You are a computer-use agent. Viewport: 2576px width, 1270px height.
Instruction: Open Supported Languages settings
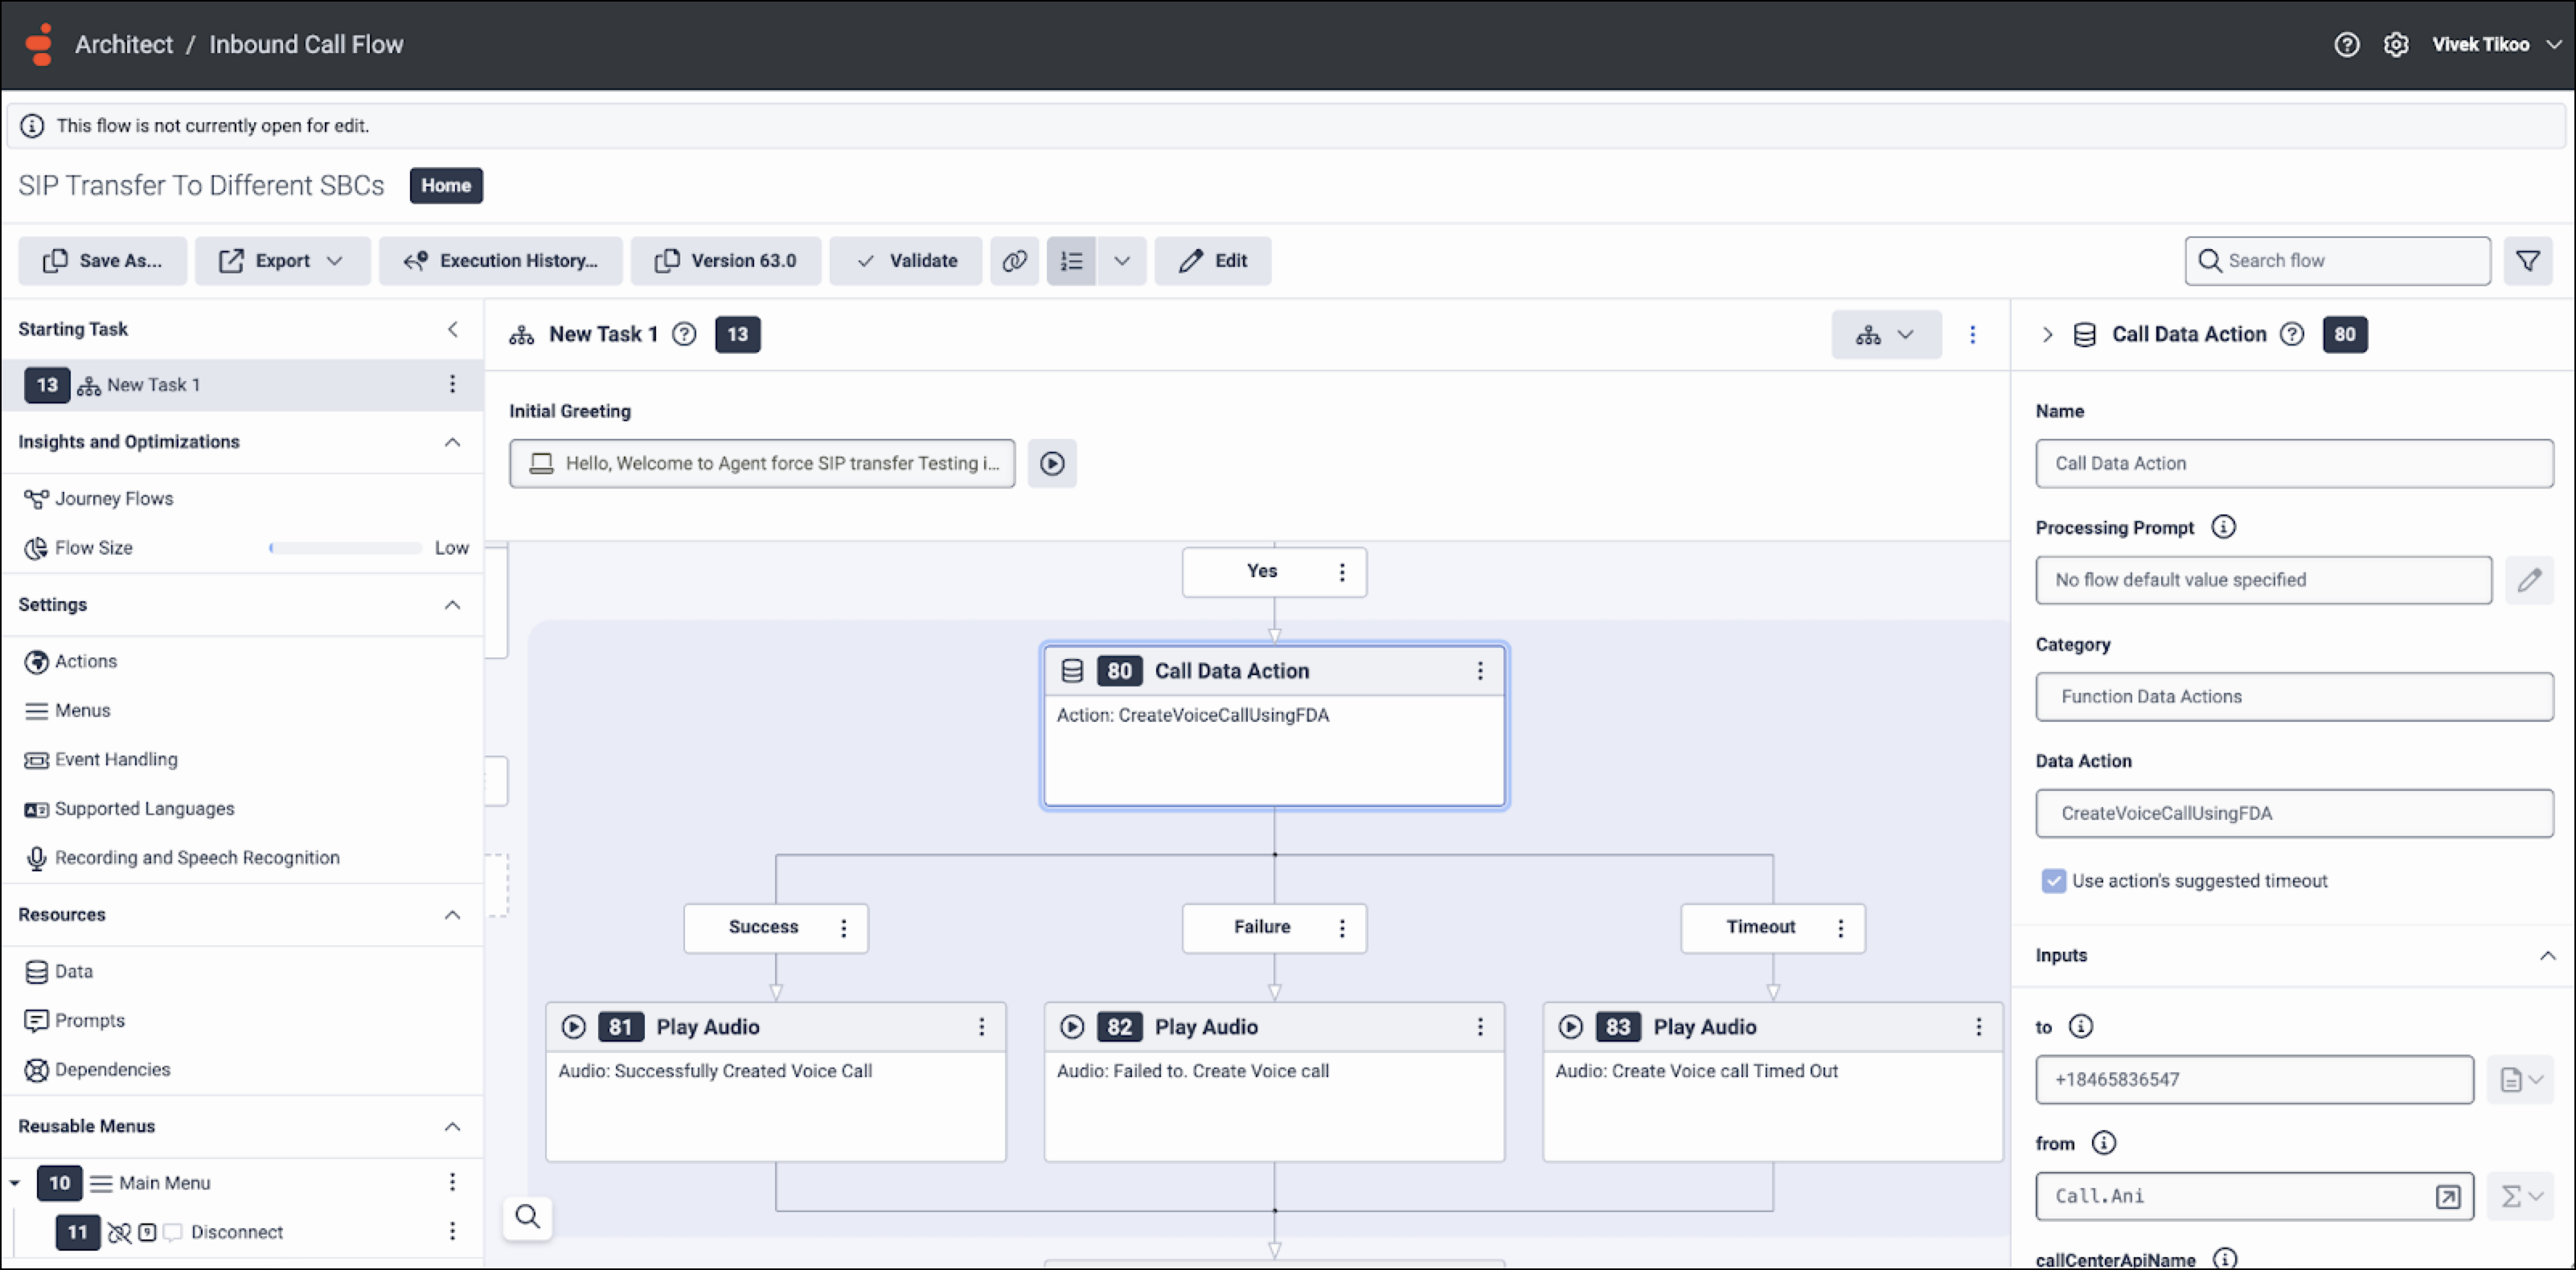point(145,808)
